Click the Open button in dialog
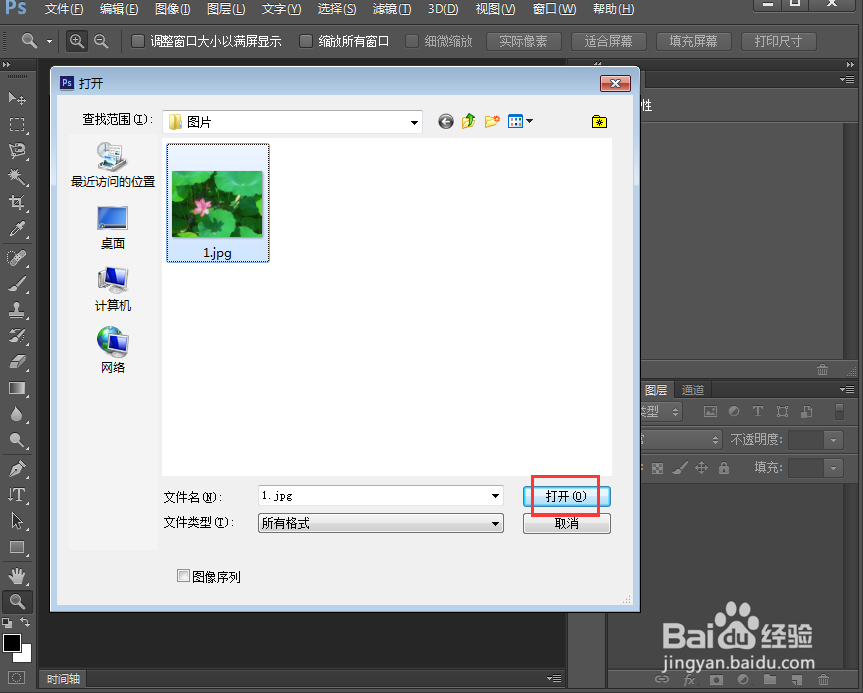 point(566,496)
